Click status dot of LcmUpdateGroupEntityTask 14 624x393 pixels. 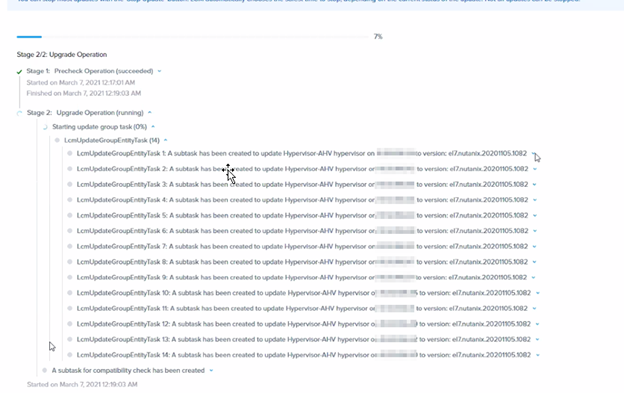coord(70,355)
